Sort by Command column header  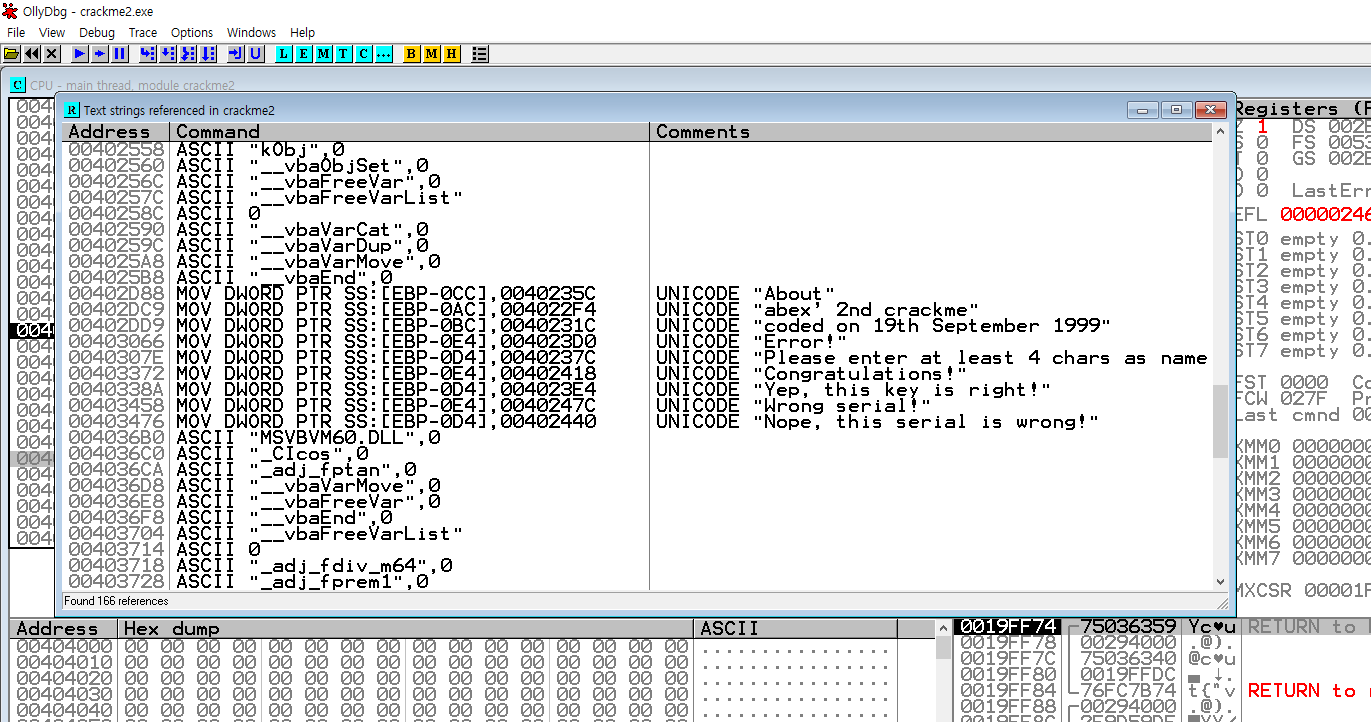[x=410, y=132]
